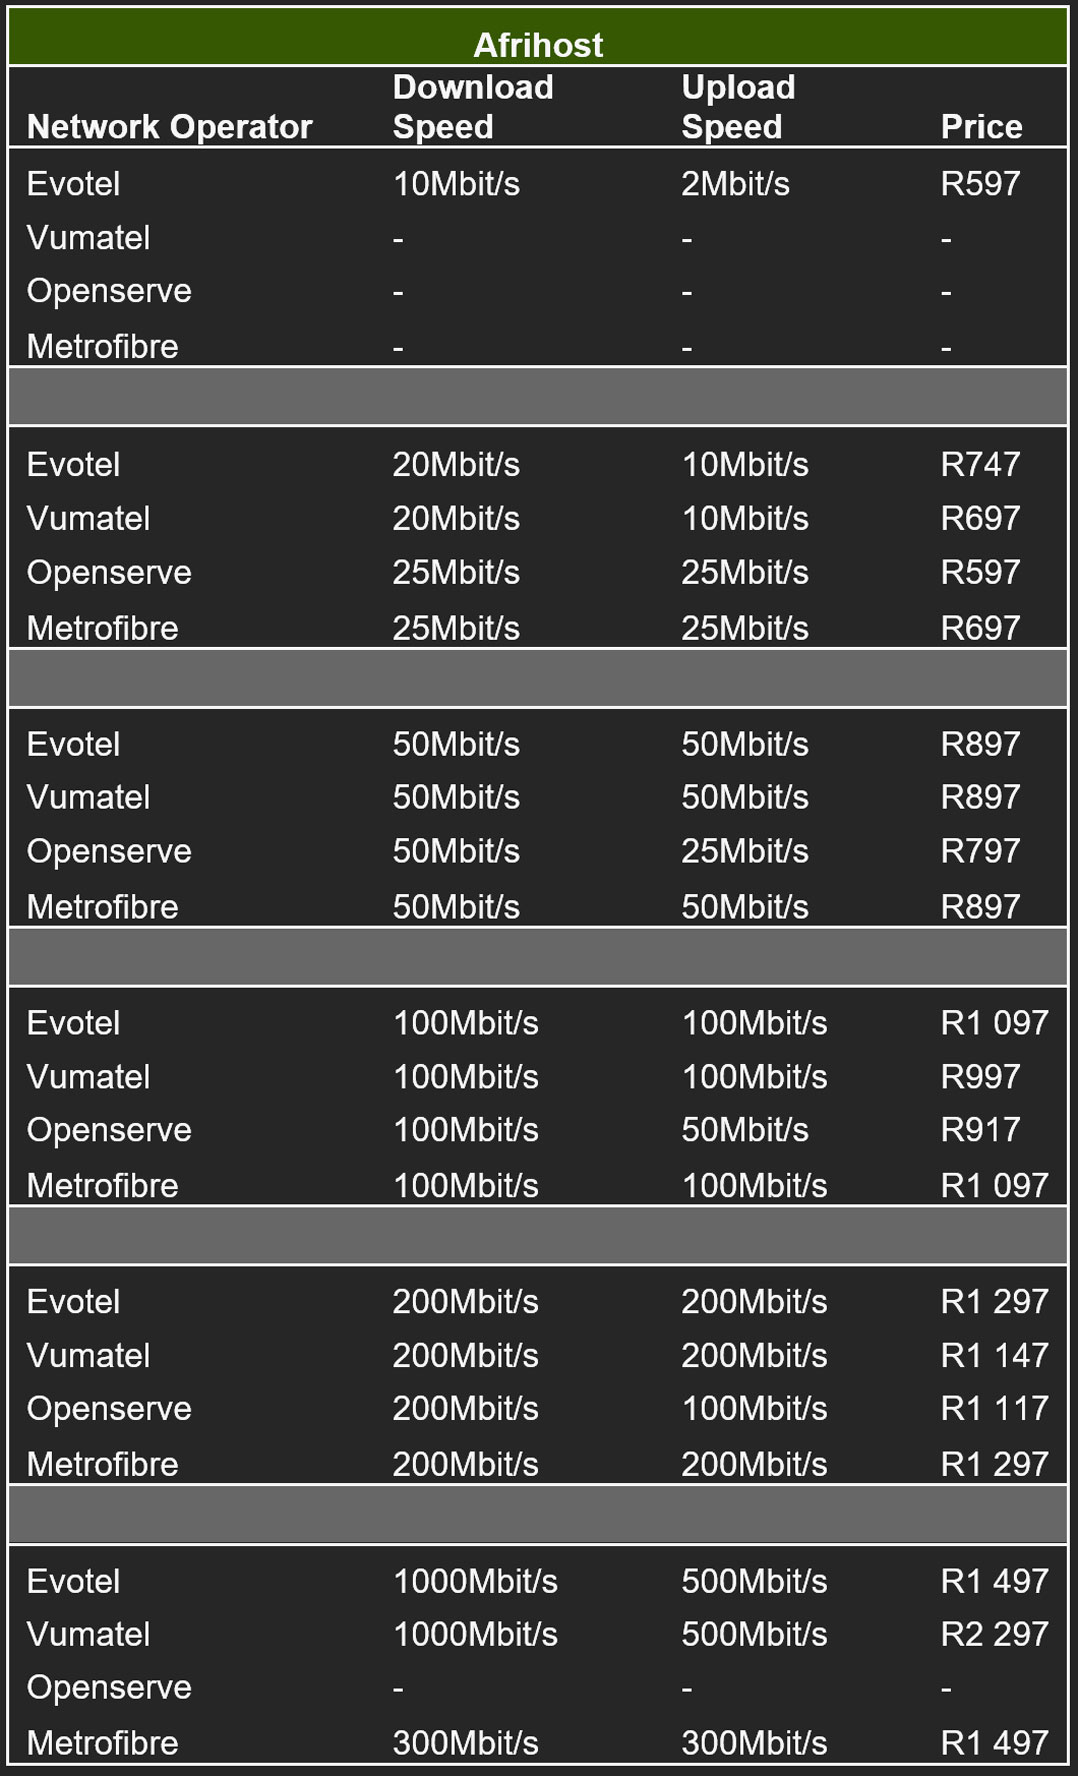Select Vumatel's 500Mbit/s upload speed cell
Image resolution: width=1078 pixels, height=1776 pixels.
[x=754, y=1635]
